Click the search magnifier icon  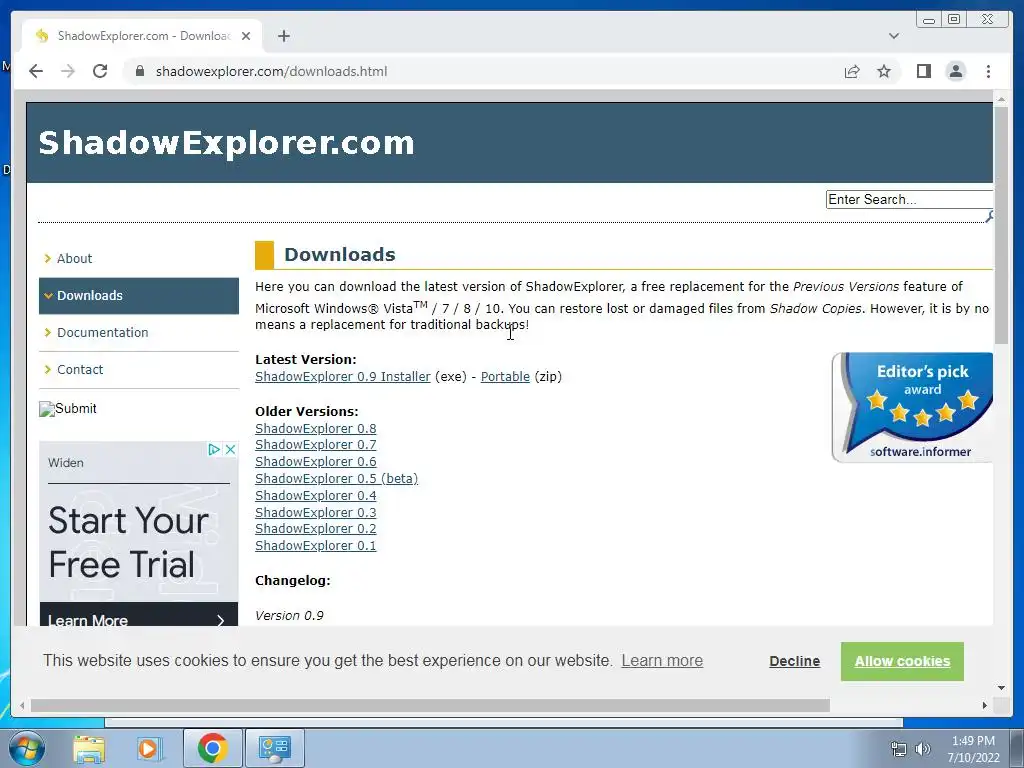point(989,216)
